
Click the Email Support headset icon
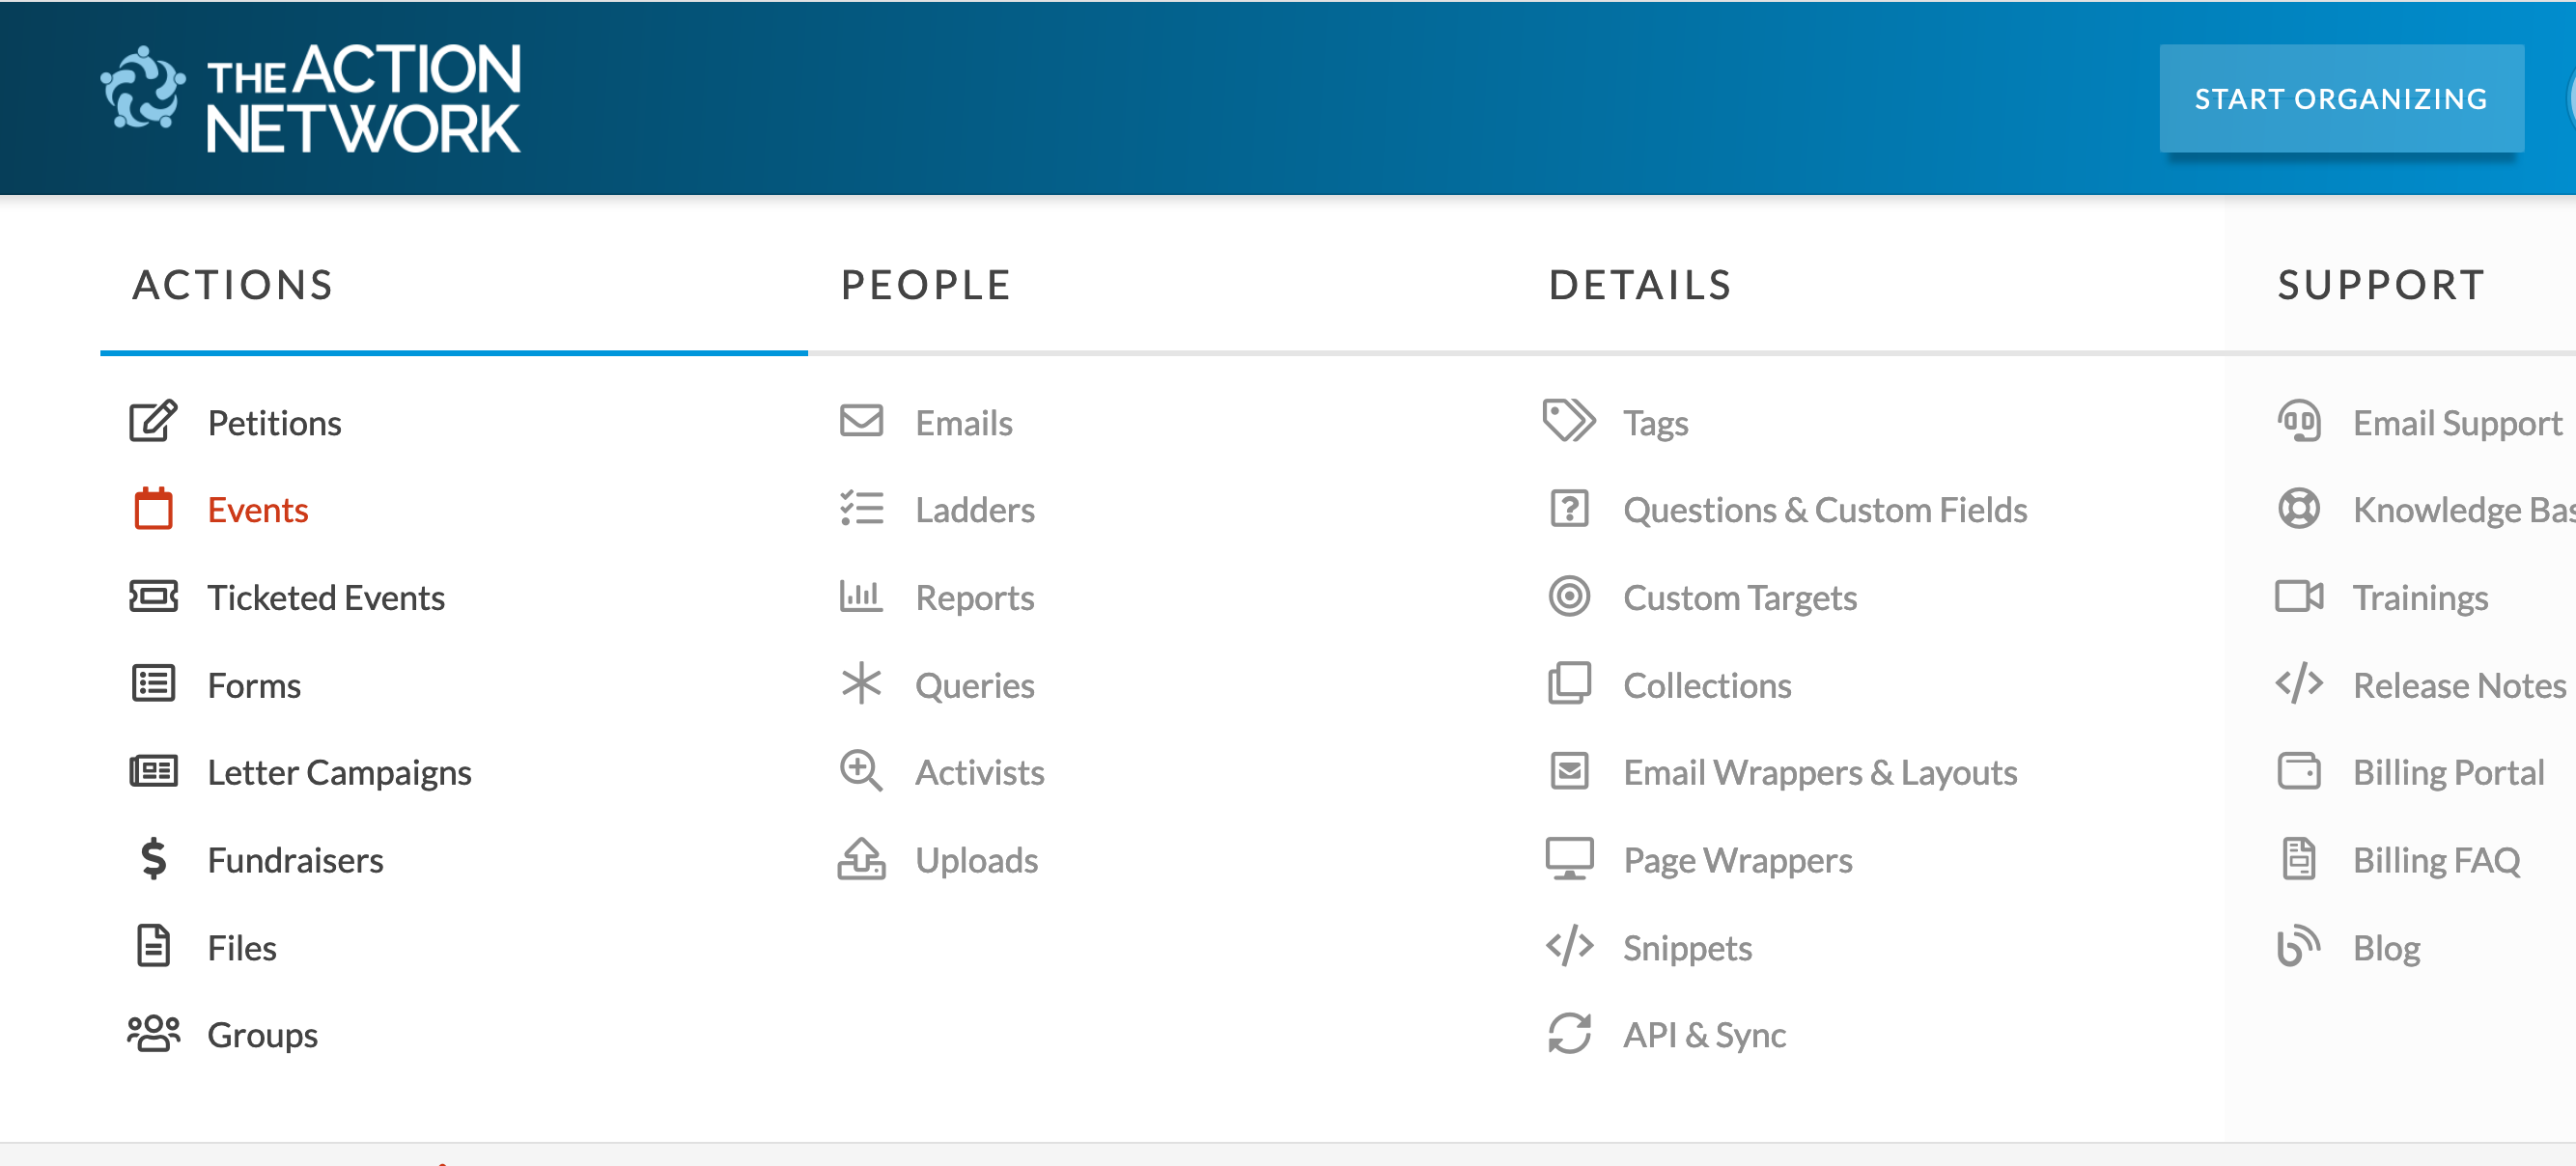point(2298,422)
